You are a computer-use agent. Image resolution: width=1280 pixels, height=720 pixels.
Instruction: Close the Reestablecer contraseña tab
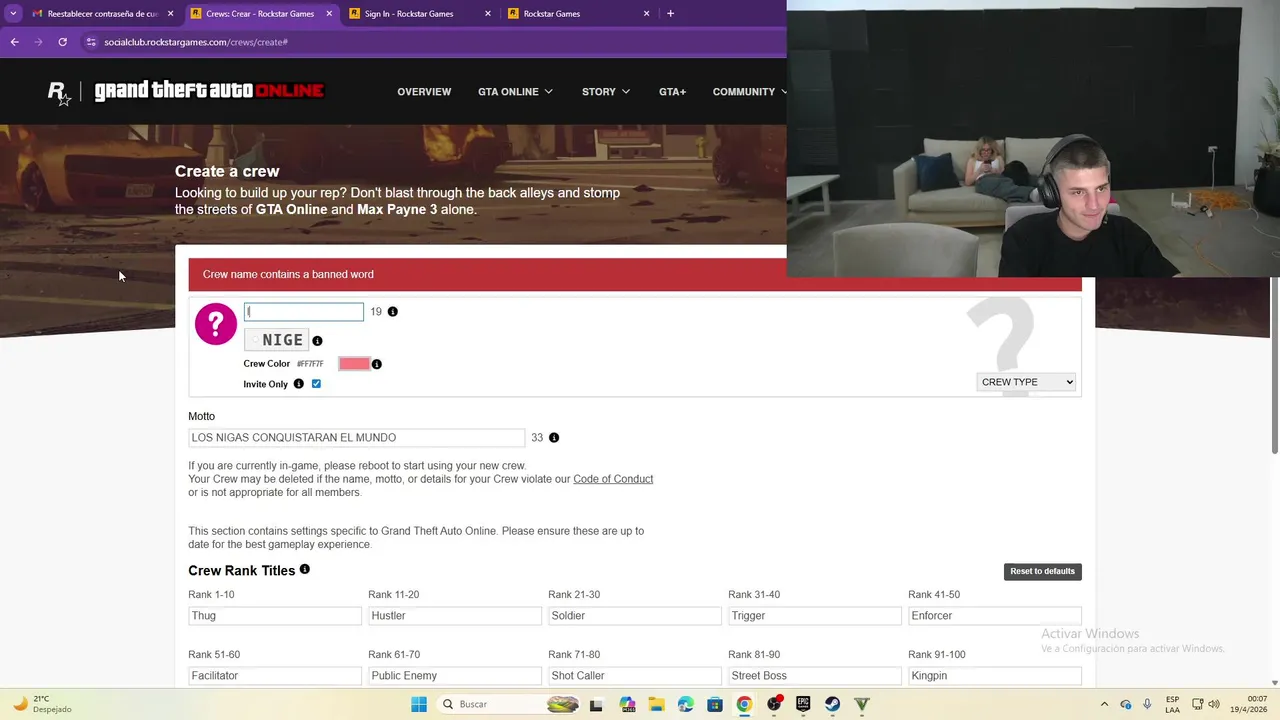pyautogui.click(x=170, y=14)
